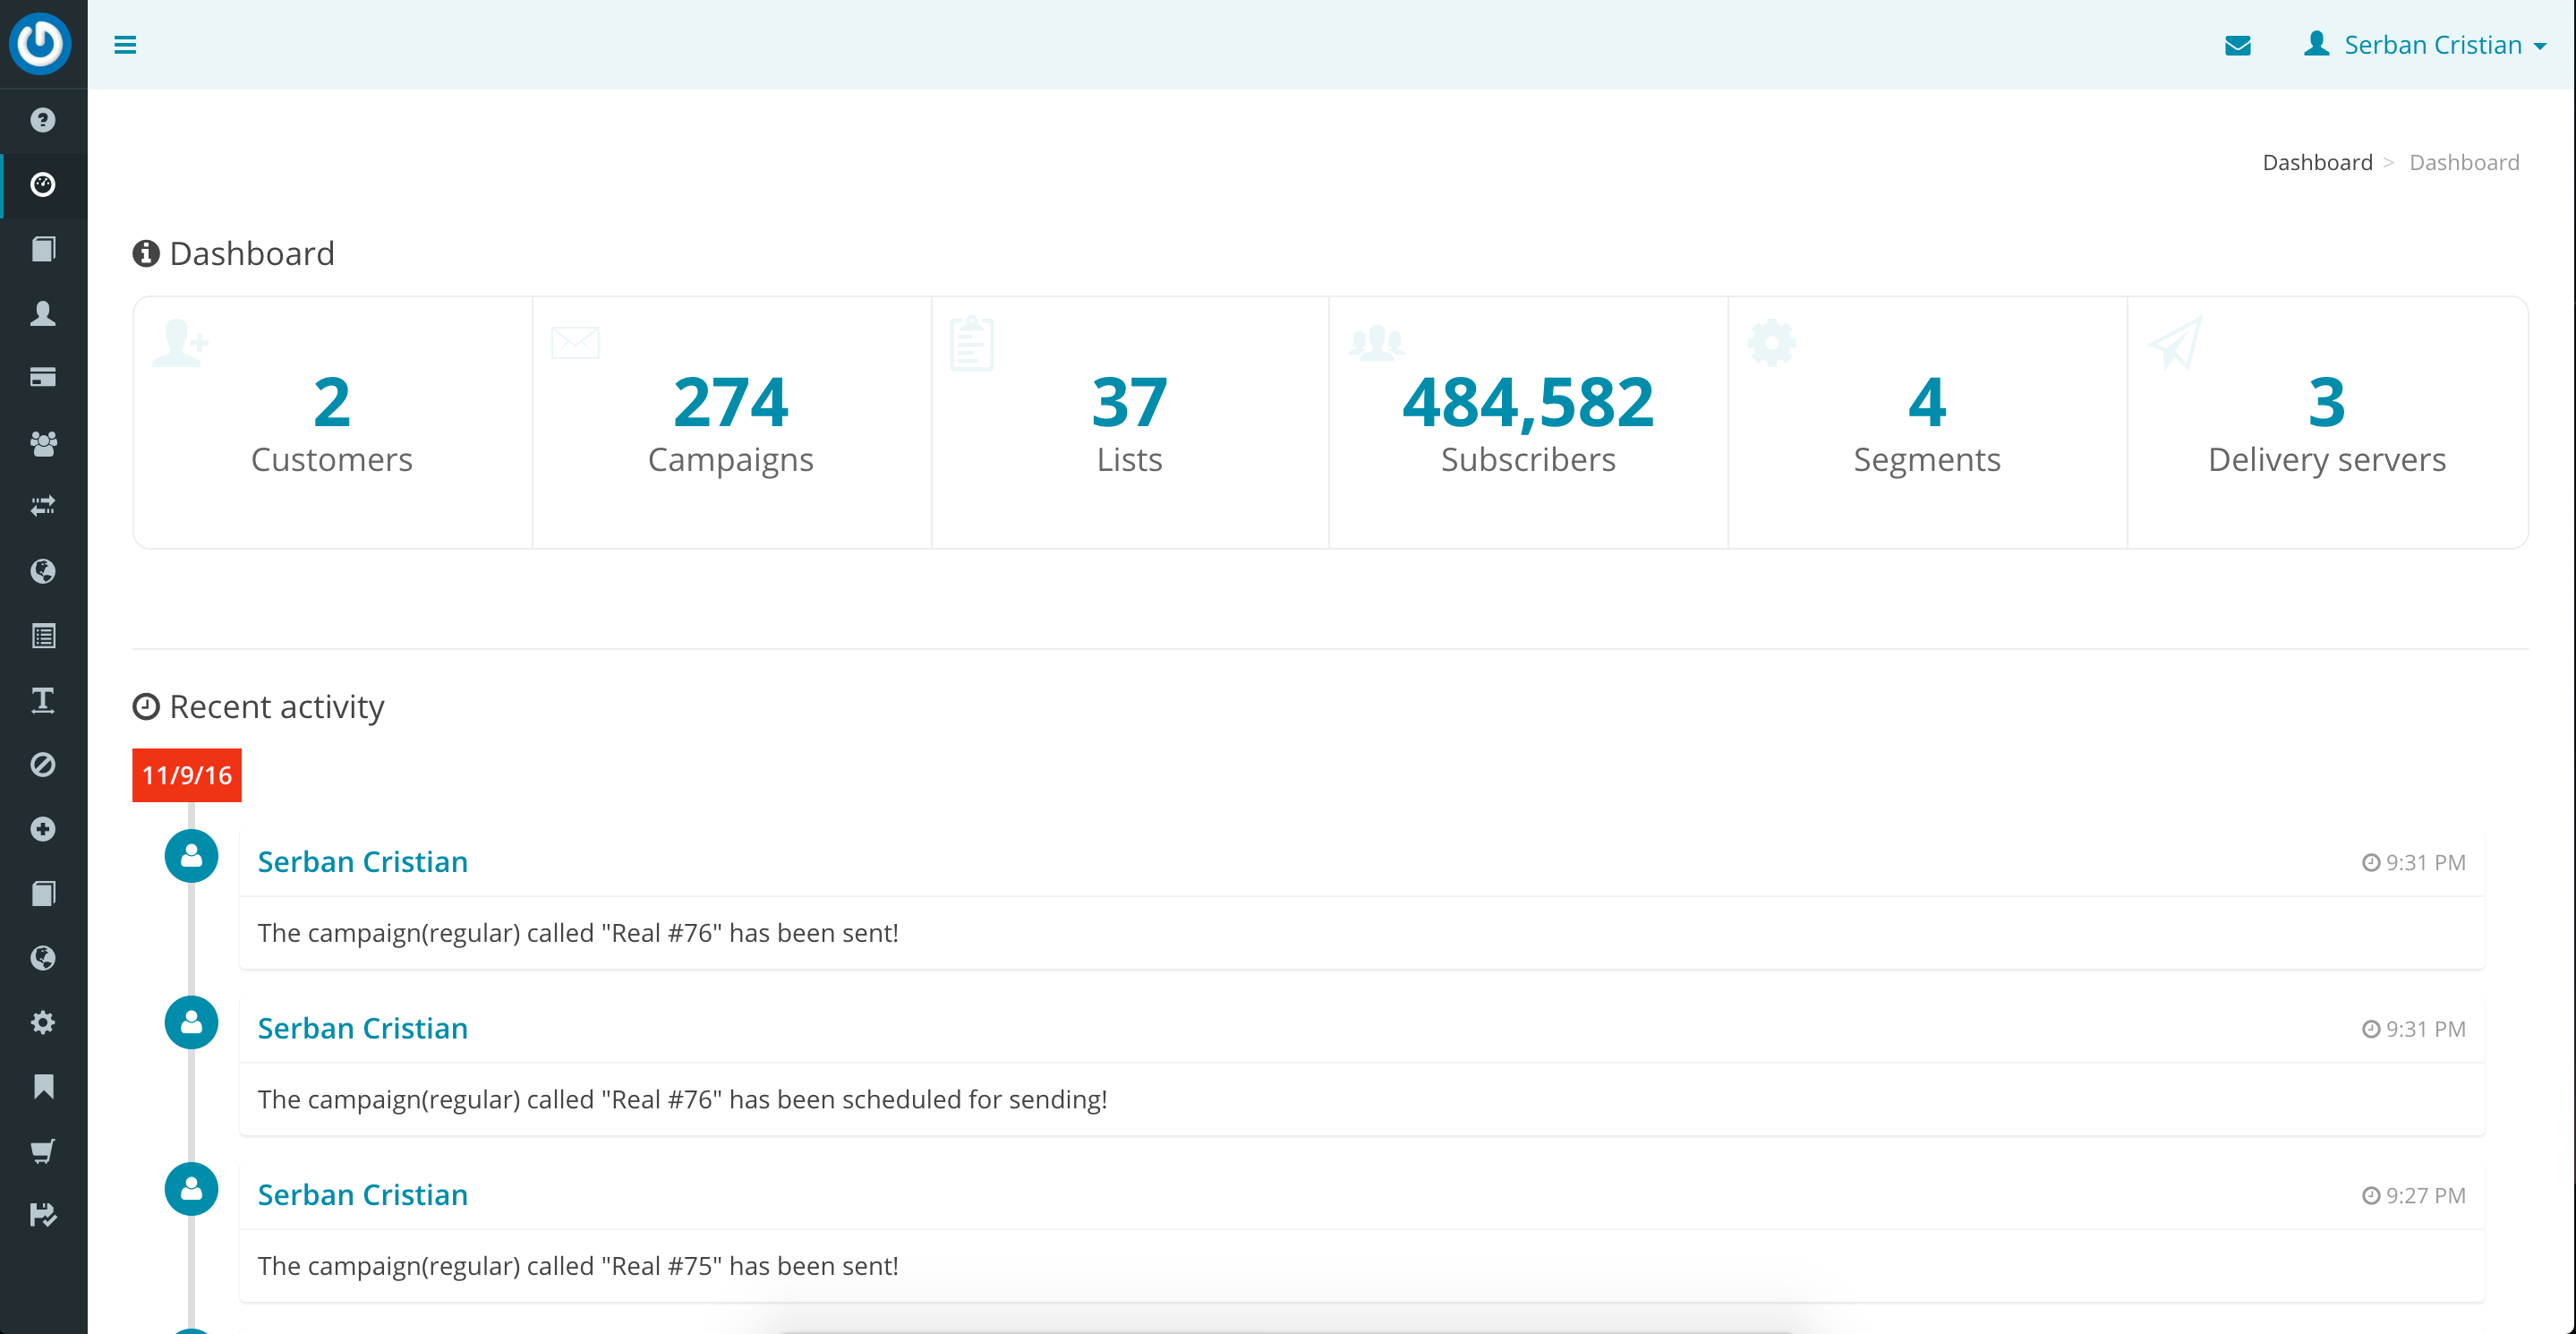This screenshot has width=2576, height=1334.
Task: Click the shopping cart icon in sidebar
Action: 43,1150
